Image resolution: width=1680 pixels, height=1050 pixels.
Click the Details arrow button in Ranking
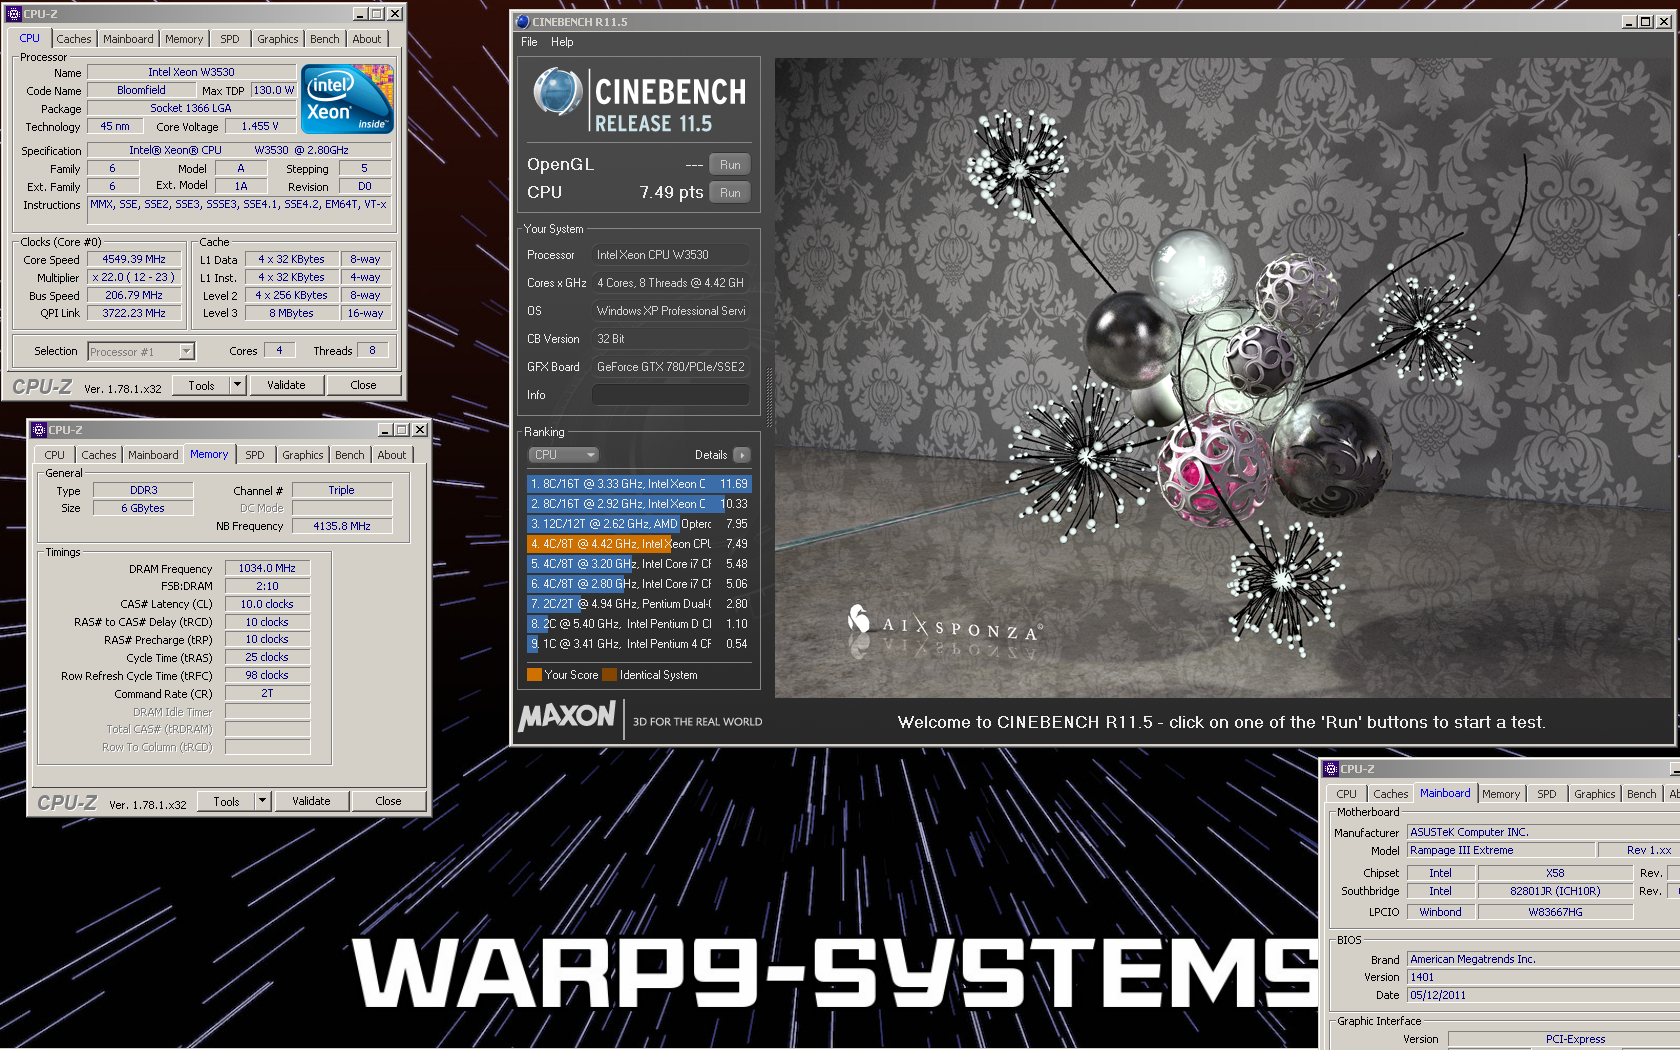[742, 455]
